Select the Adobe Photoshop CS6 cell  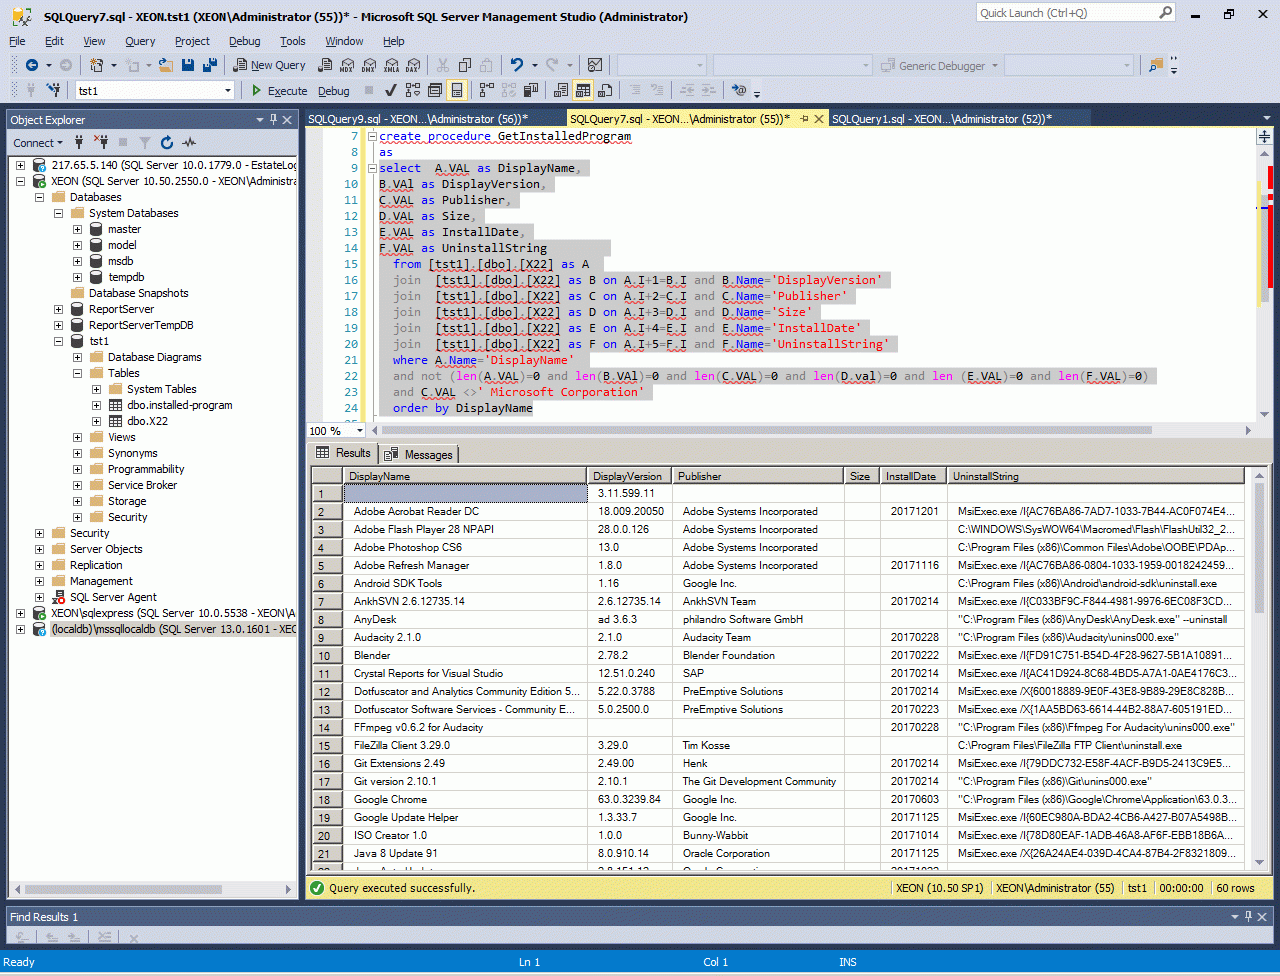click(465, 547)
